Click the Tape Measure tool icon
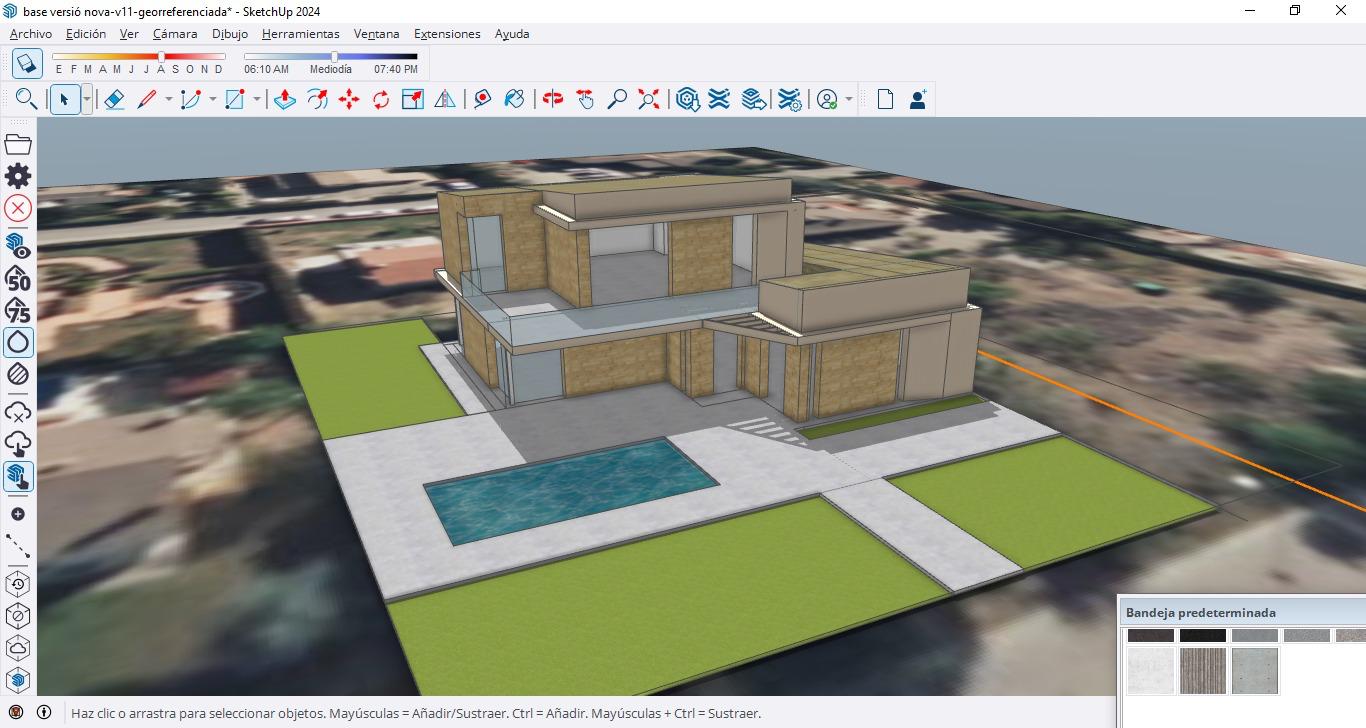Viewport: 1366px width, 728px height. click(x=483, y=99)
